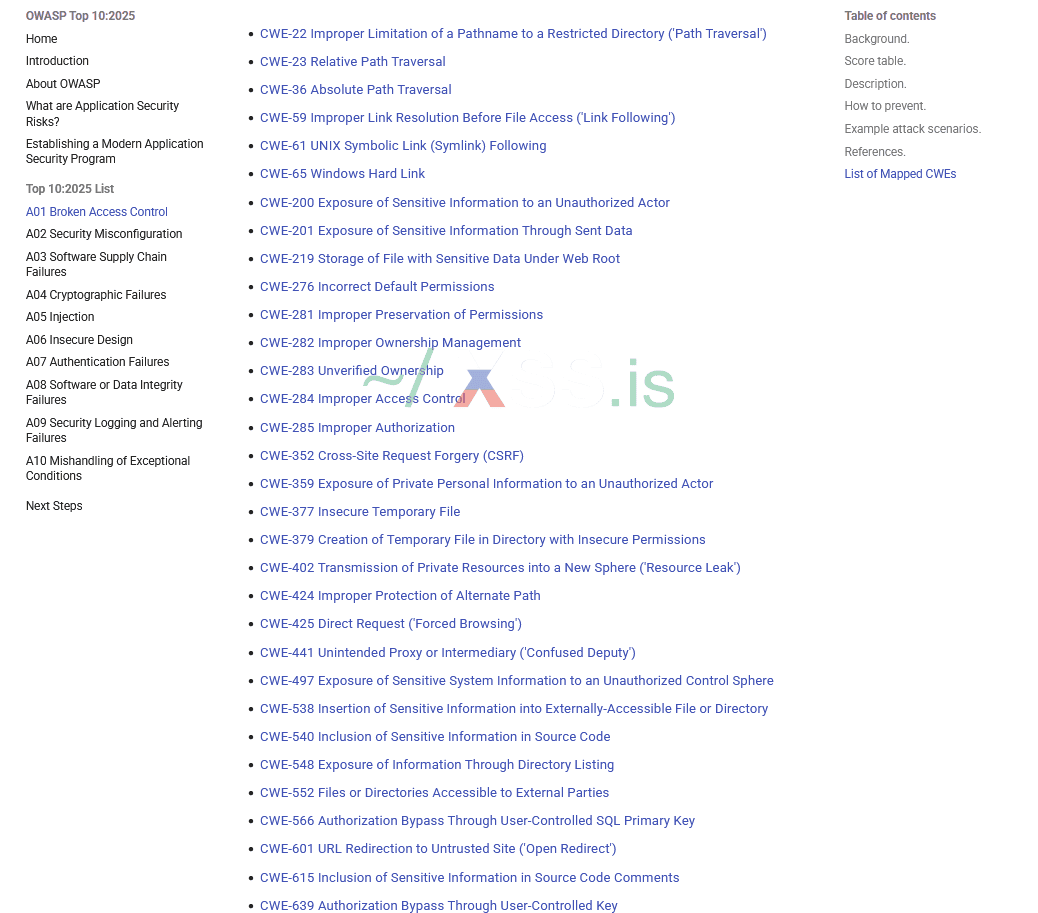Open A09 Security Logging and Alerting Failures
The width and height of the screenshot is (1038, 913).
(114, 430)
